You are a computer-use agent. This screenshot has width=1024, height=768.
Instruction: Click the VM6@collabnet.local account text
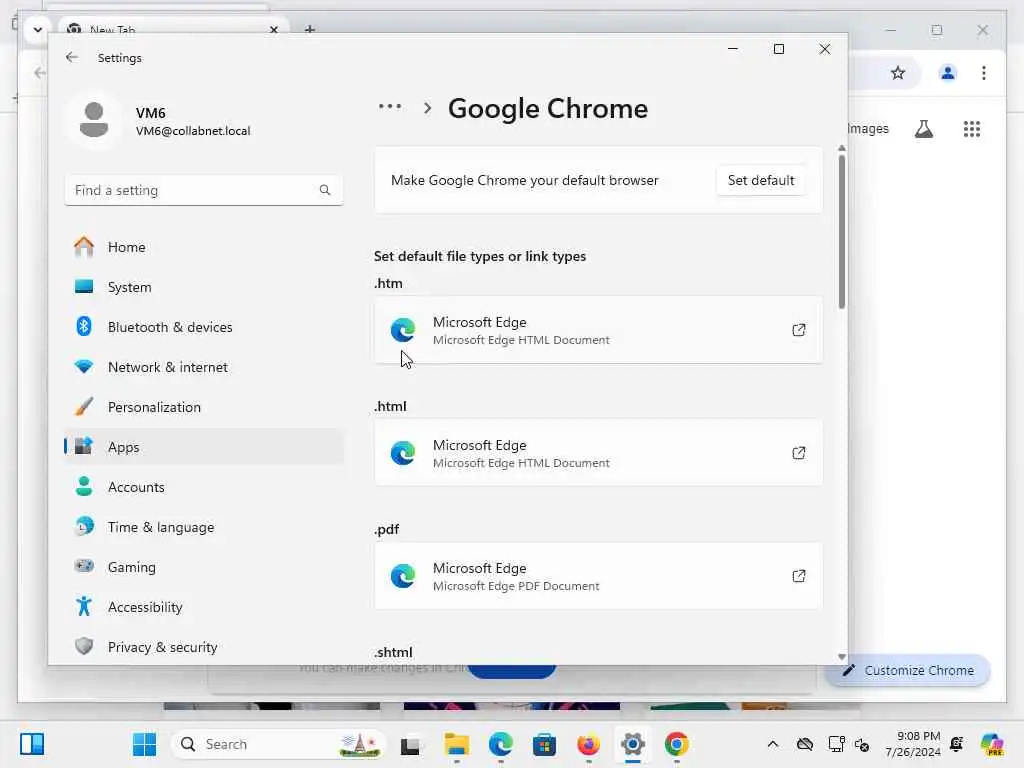(193, 131)
